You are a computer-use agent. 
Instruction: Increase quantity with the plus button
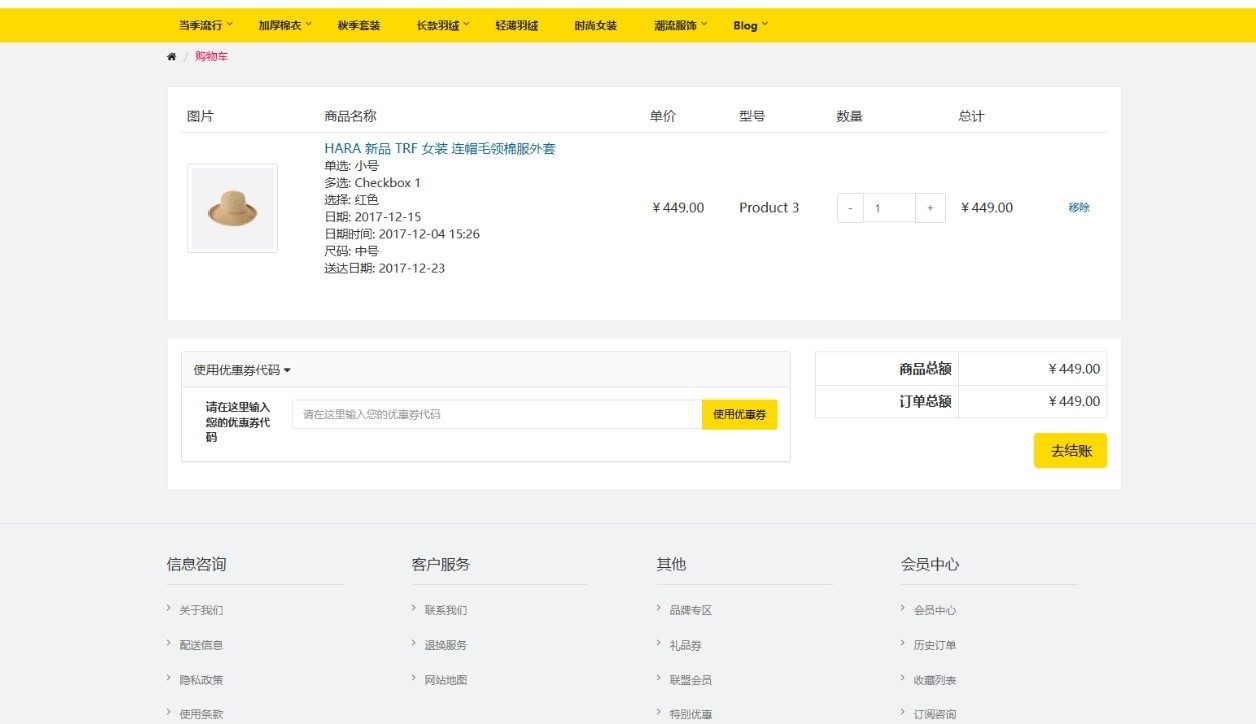(x=930, y=208)
